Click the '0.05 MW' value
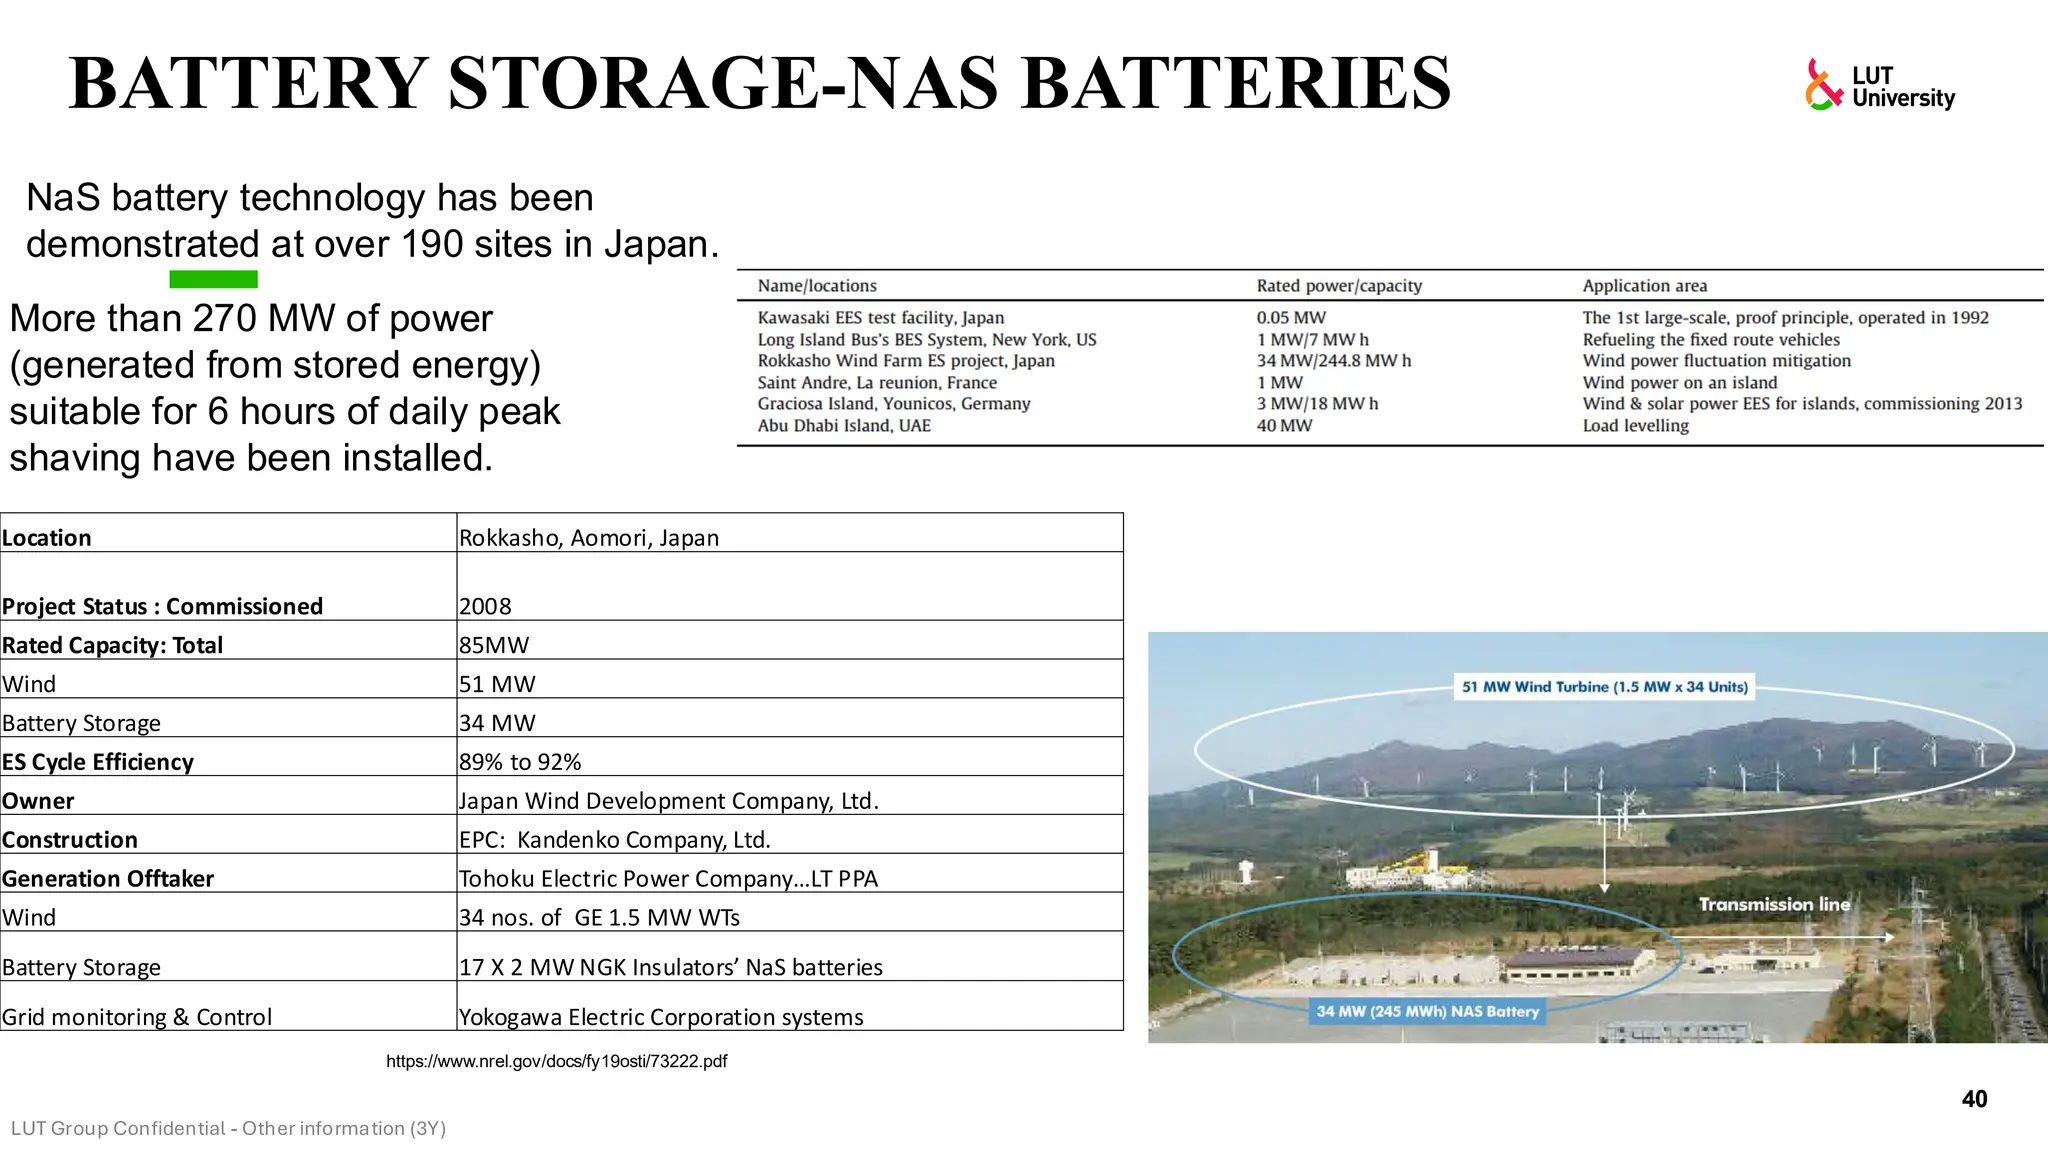Image resolution: width=2048 pixels, height=1152 pixels. coord(1291,318)
